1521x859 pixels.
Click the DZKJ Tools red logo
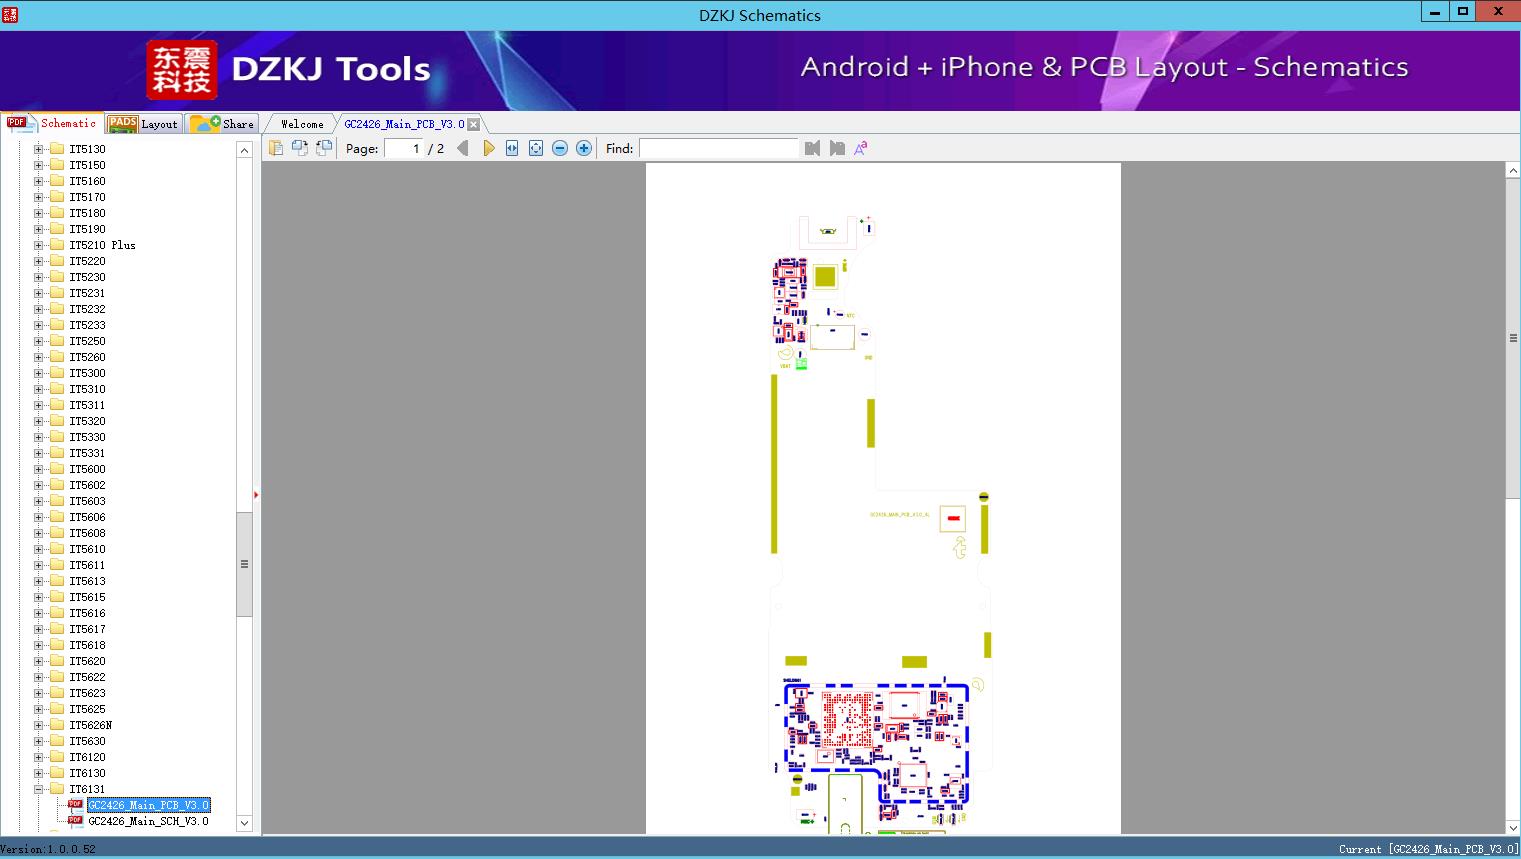coord(181,70)
